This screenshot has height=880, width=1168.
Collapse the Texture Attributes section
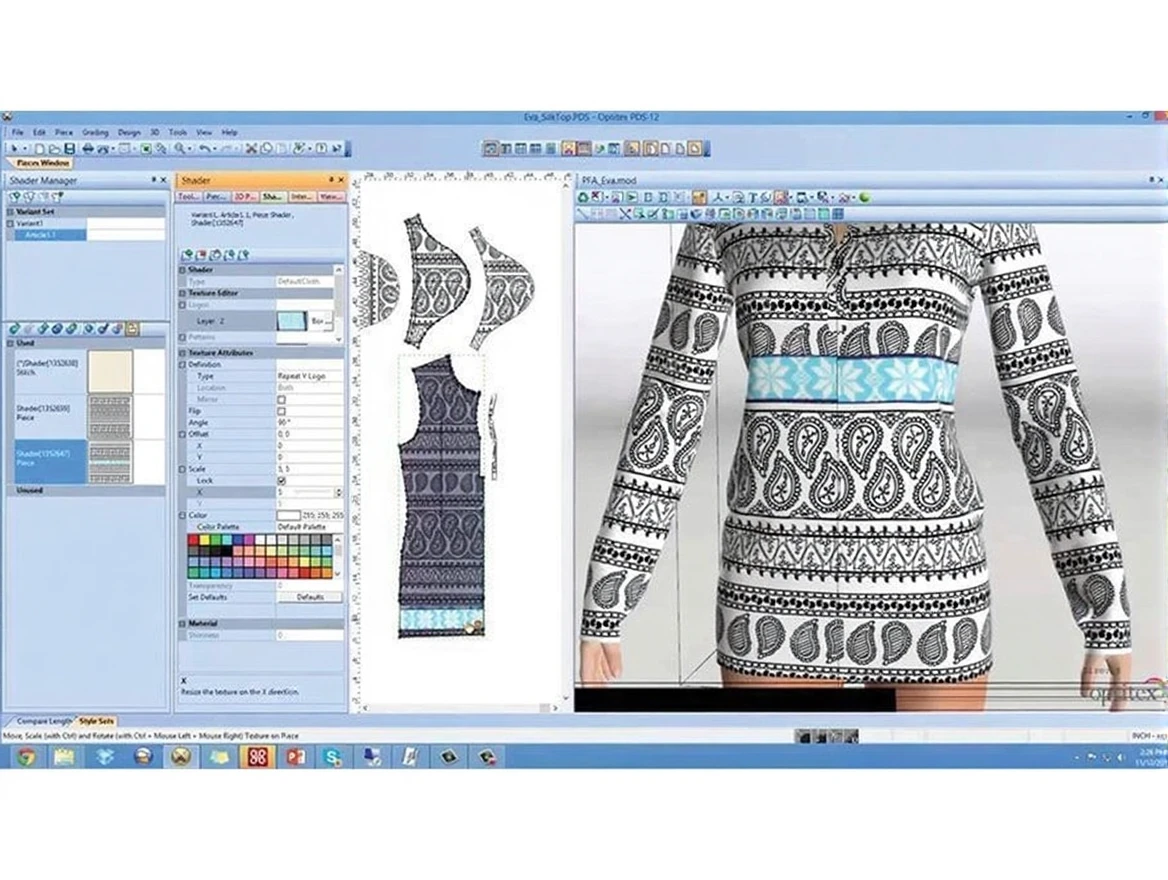click(183, 353)
